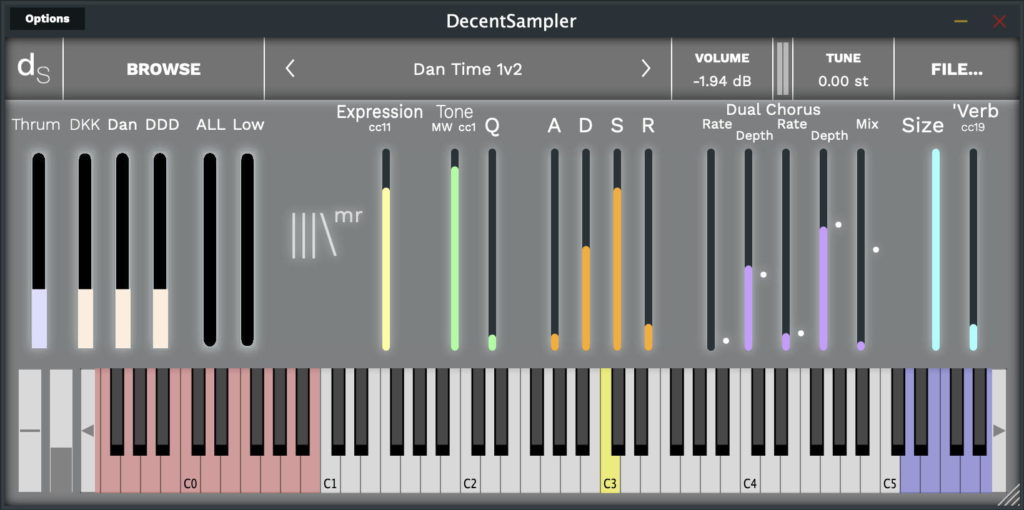Play the C2 key
The width and height of the screenshot is (1024, 510).
coord(470,475)
